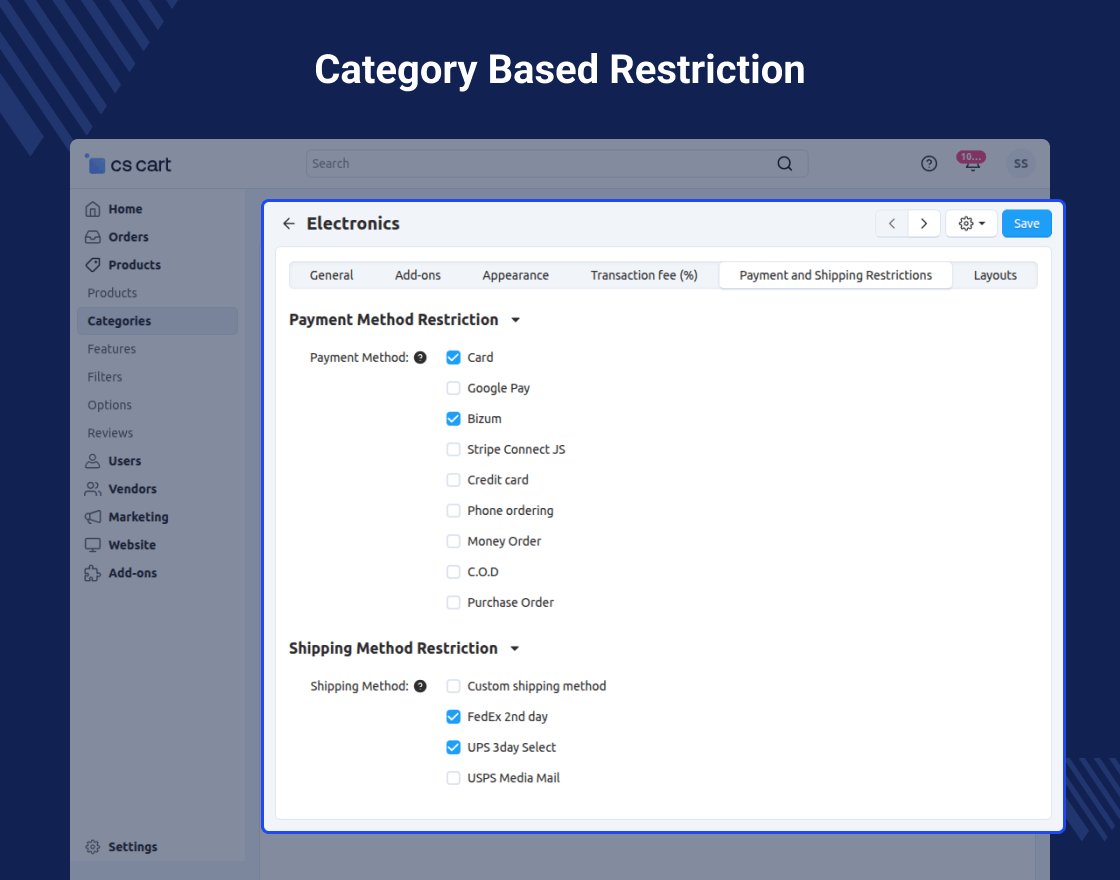Tick the Credit card checkbox
The image size is (1120, 880).
click(x=453, y=480)
